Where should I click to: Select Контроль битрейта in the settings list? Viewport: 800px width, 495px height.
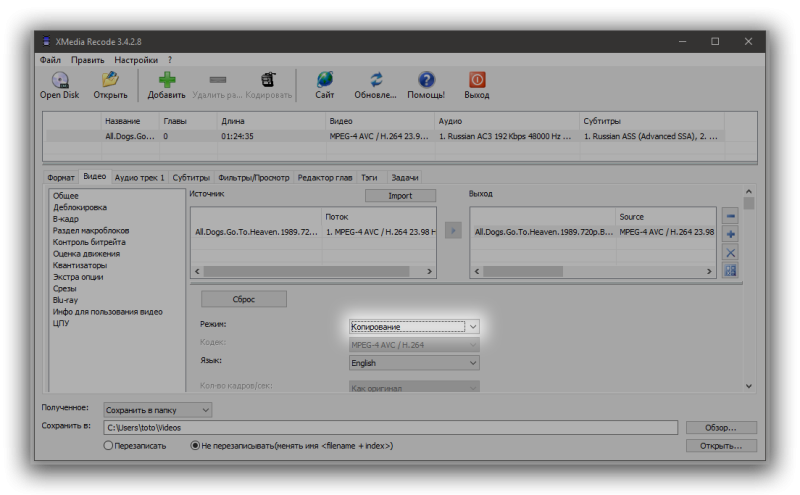(x=89, y=242)
